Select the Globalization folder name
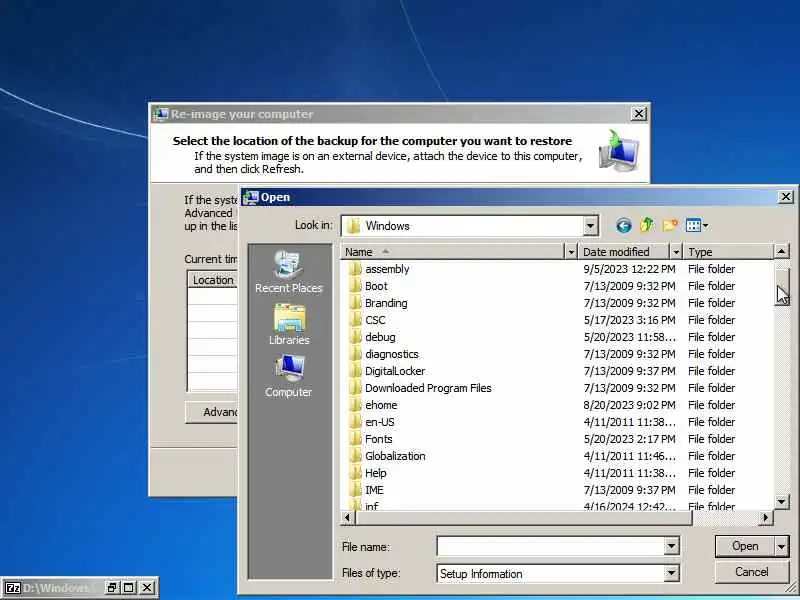 [x=395, y=456]
